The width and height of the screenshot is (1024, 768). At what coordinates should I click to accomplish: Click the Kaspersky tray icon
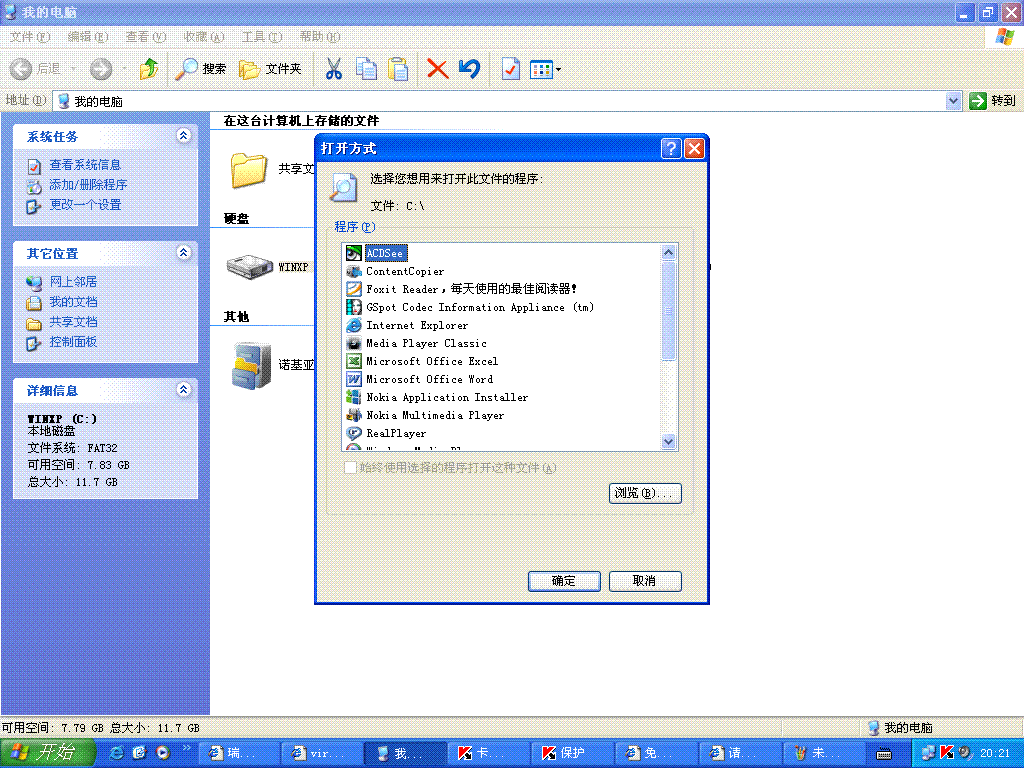[946, 753]
